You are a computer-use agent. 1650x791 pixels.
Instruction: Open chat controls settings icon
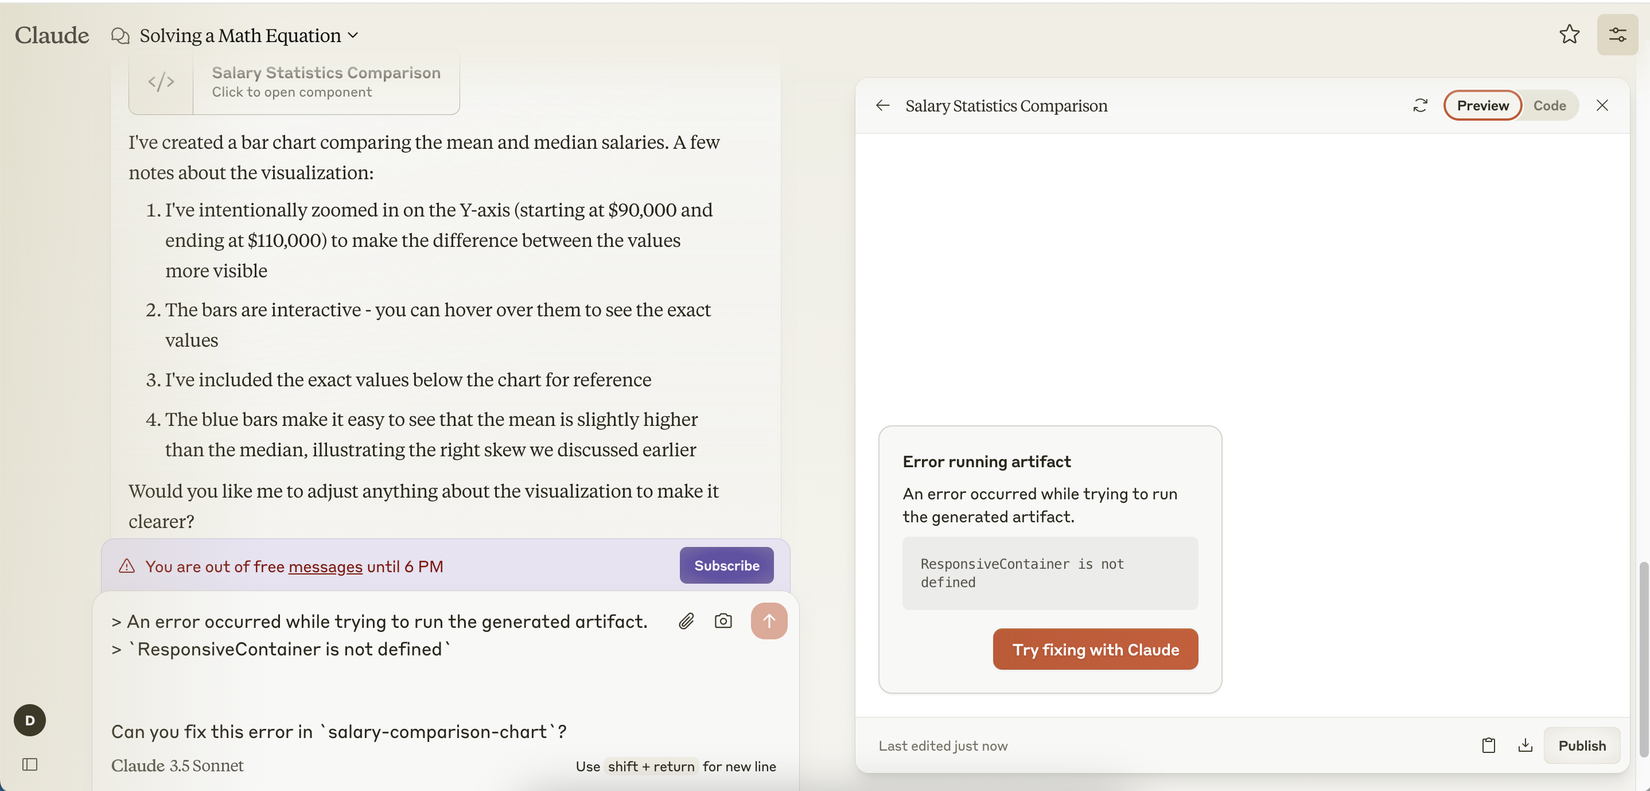tap(1617, 35)
